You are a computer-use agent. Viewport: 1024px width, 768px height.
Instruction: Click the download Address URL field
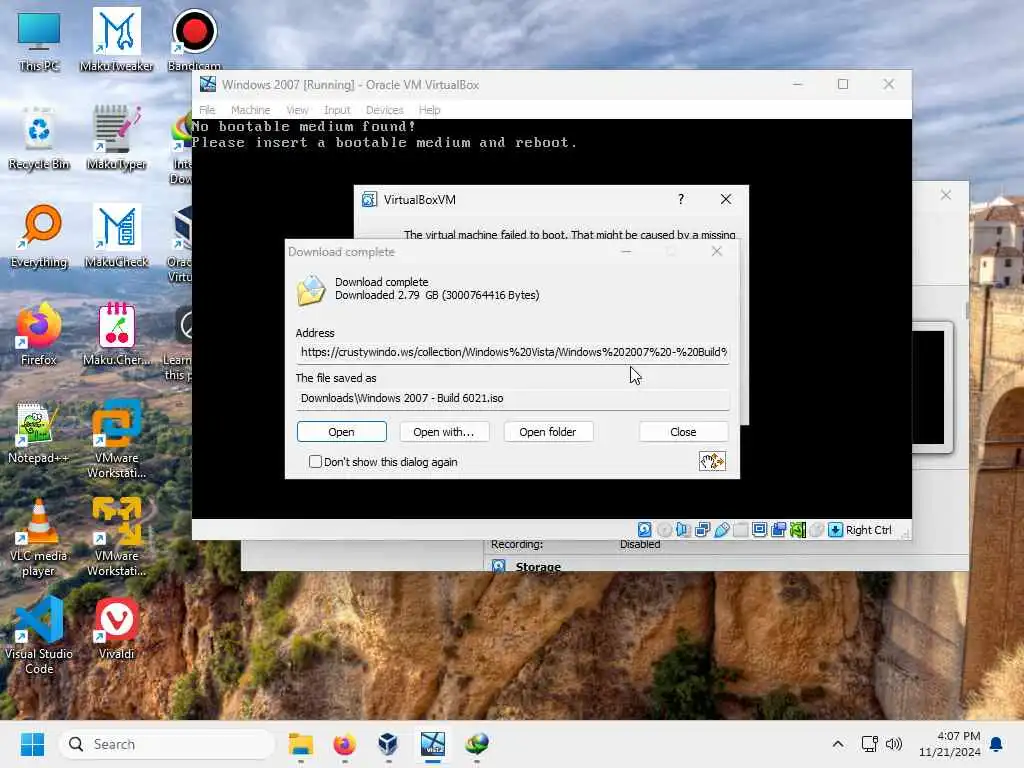coord(513,352)
